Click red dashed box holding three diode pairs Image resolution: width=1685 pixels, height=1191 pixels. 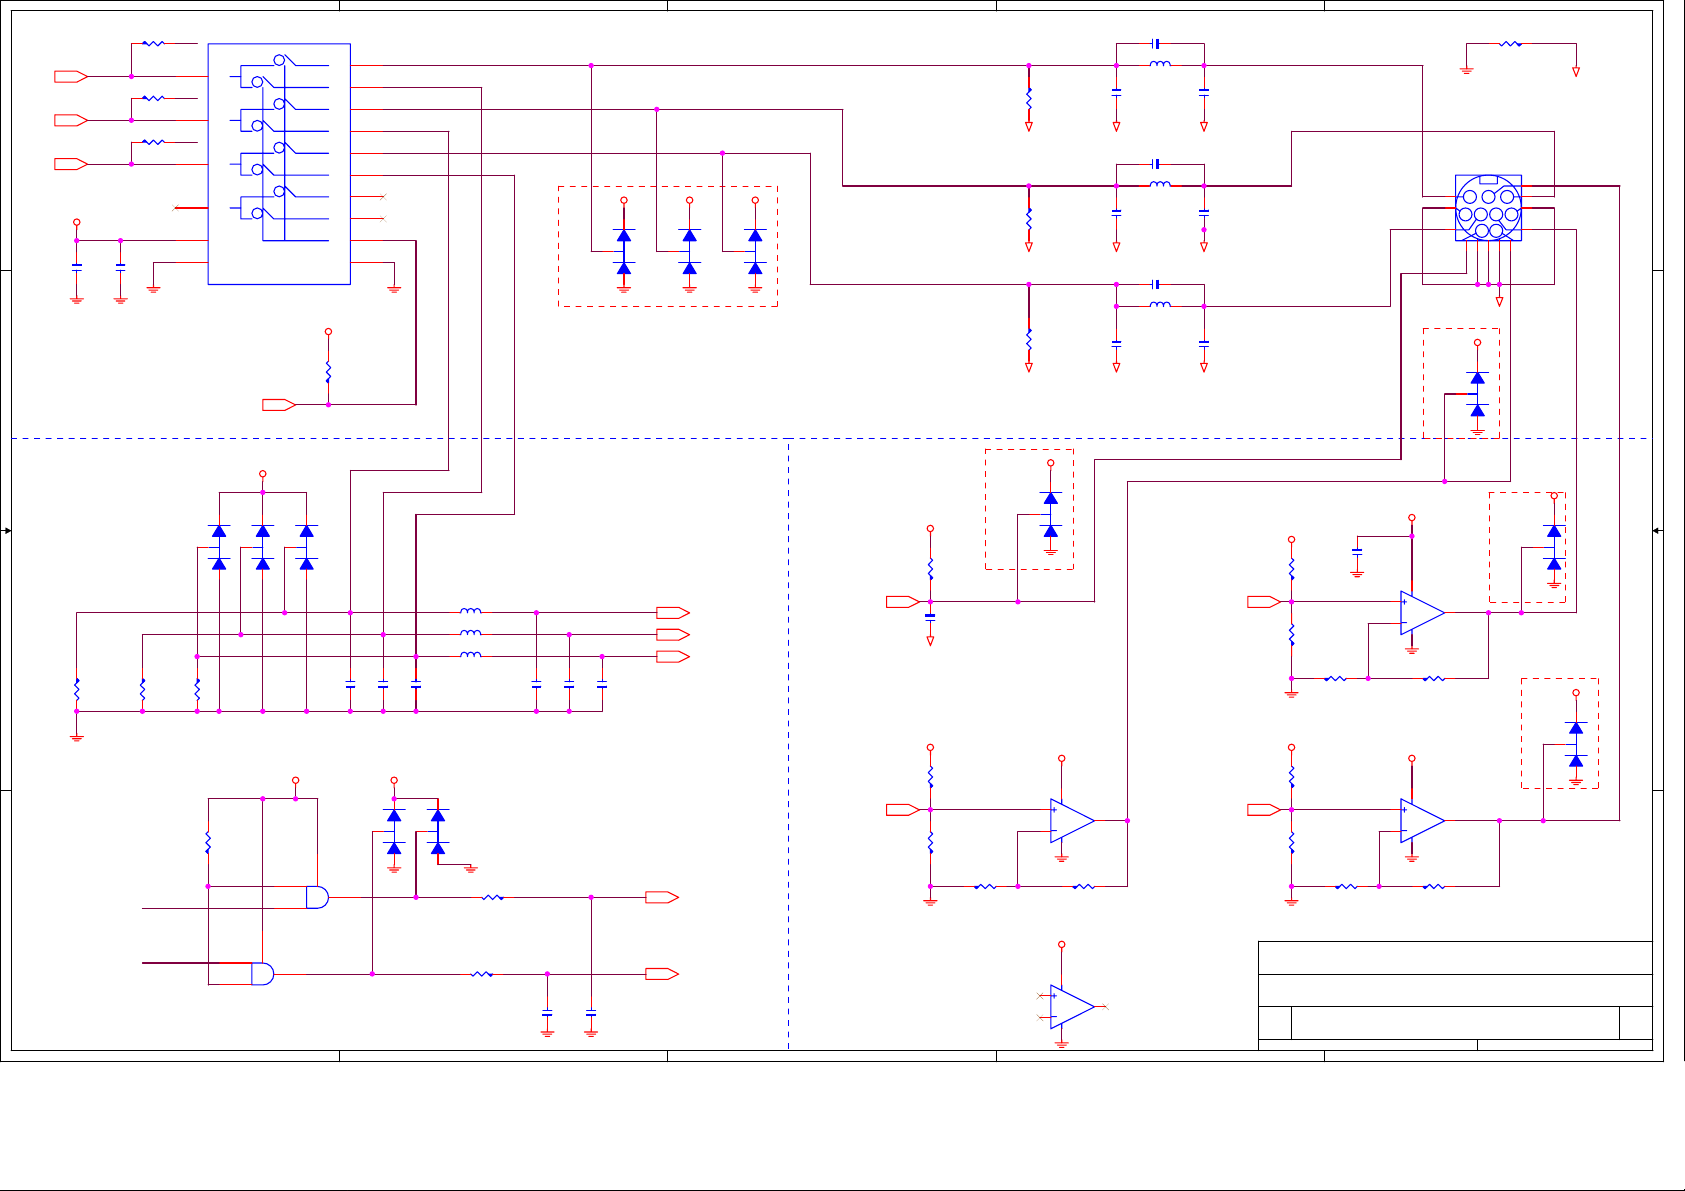tap(667, 246)
